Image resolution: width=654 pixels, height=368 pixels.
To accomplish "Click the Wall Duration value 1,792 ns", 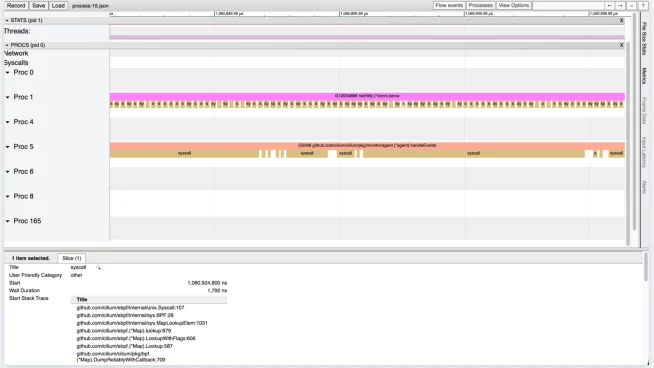I will coord(217,290).
